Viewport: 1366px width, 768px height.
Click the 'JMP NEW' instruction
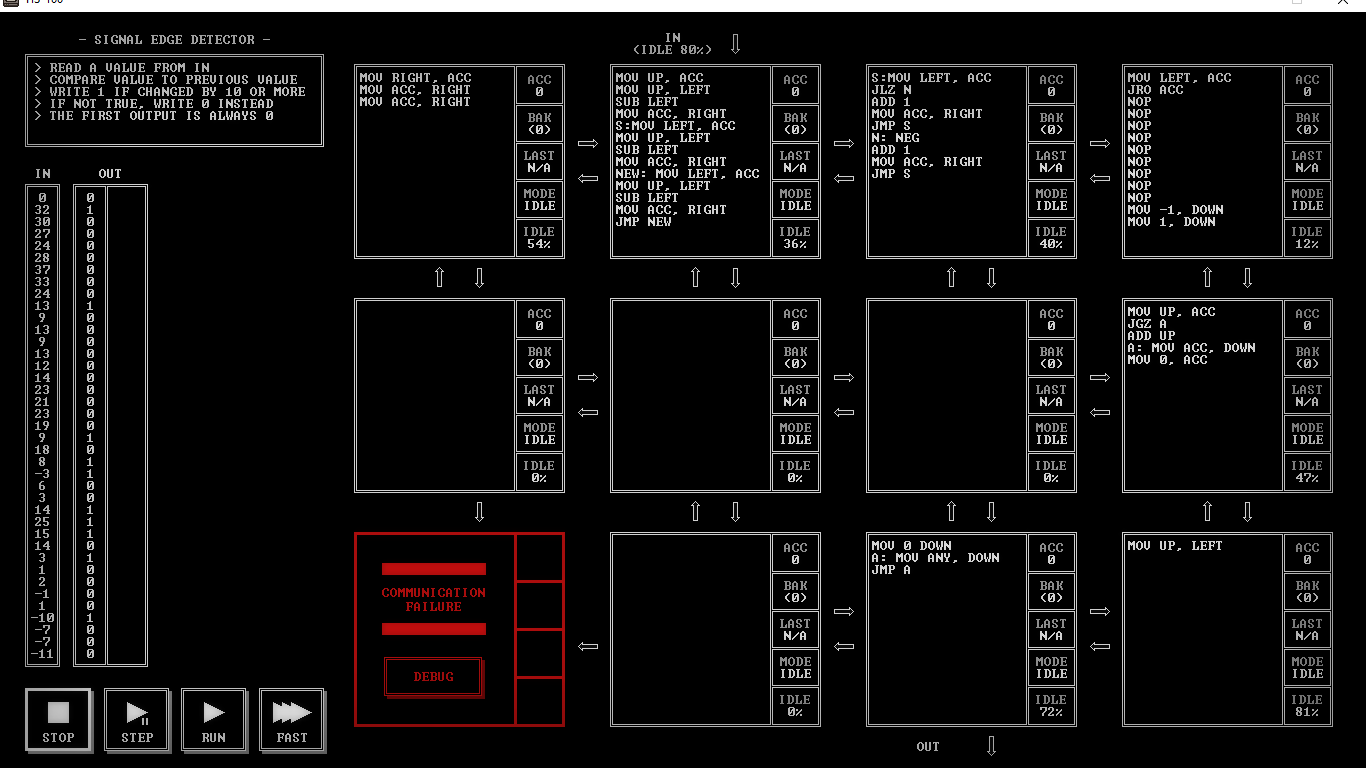[x=643, y=222]
